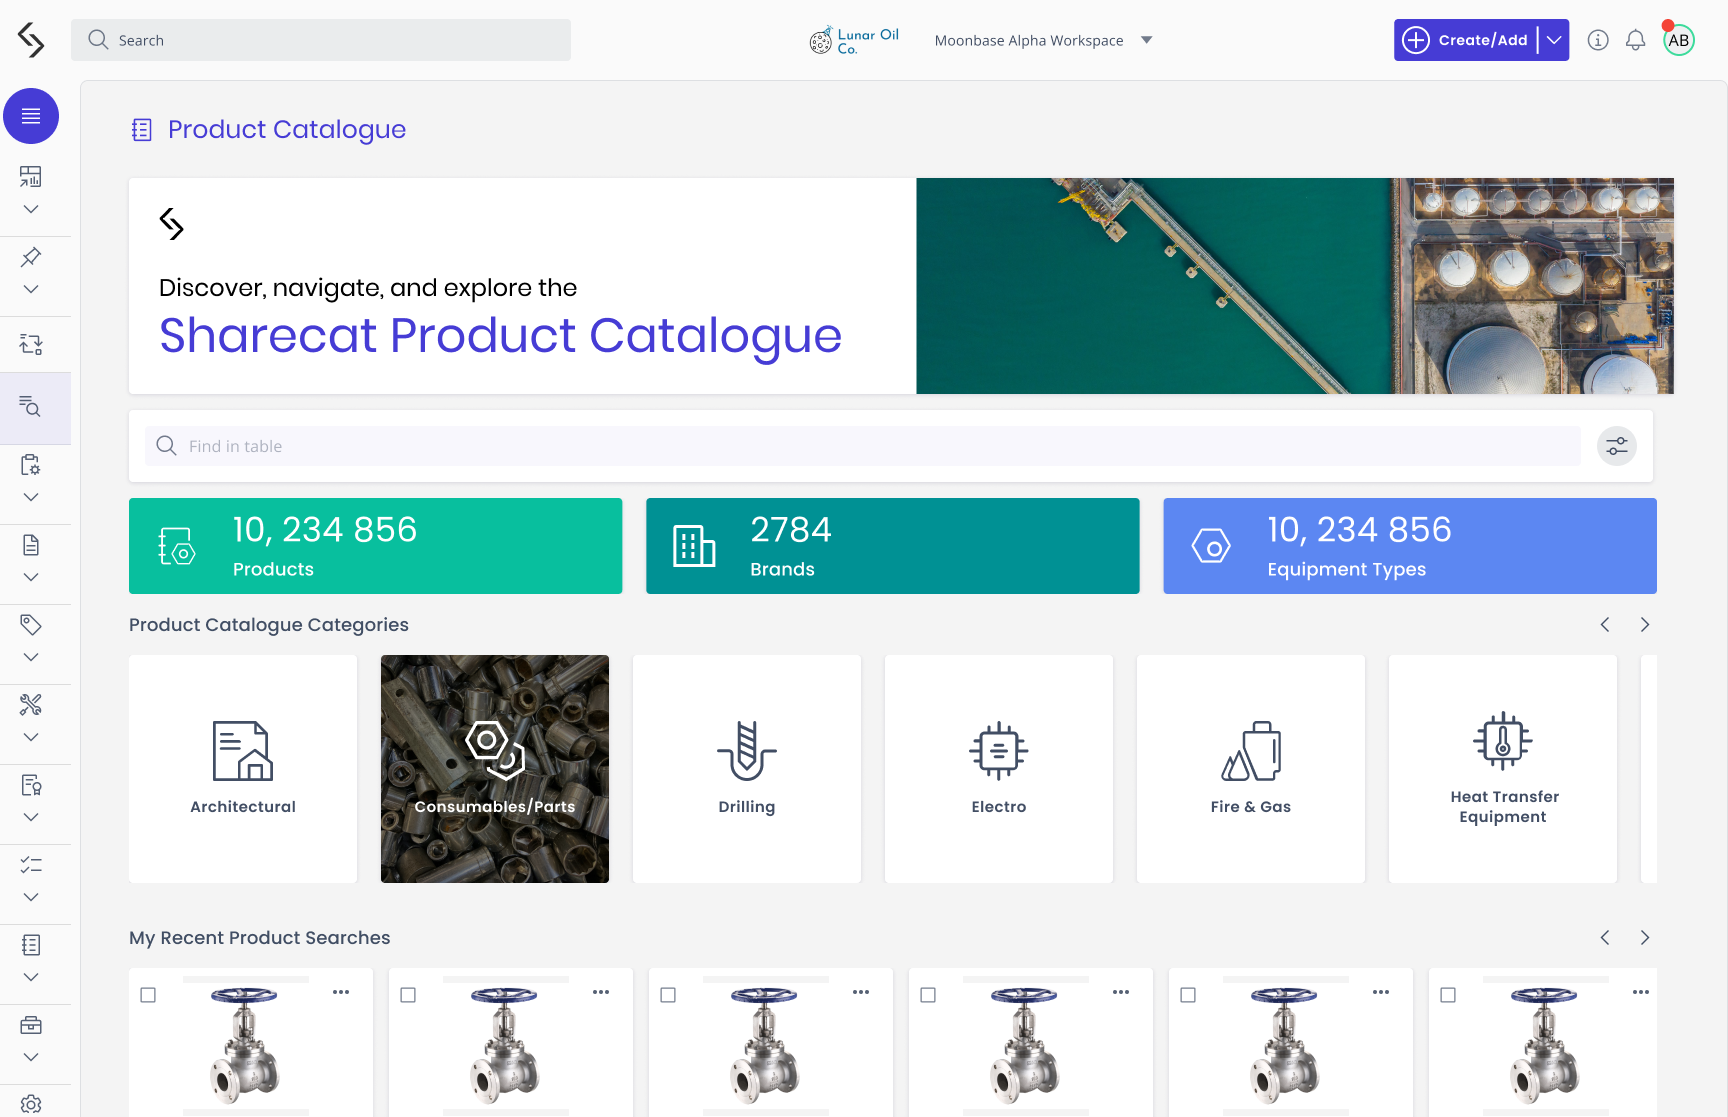Open table filter settings sliders icon
Viewport: 1728px width, 1117px height.
click(x=1617, y=446)
